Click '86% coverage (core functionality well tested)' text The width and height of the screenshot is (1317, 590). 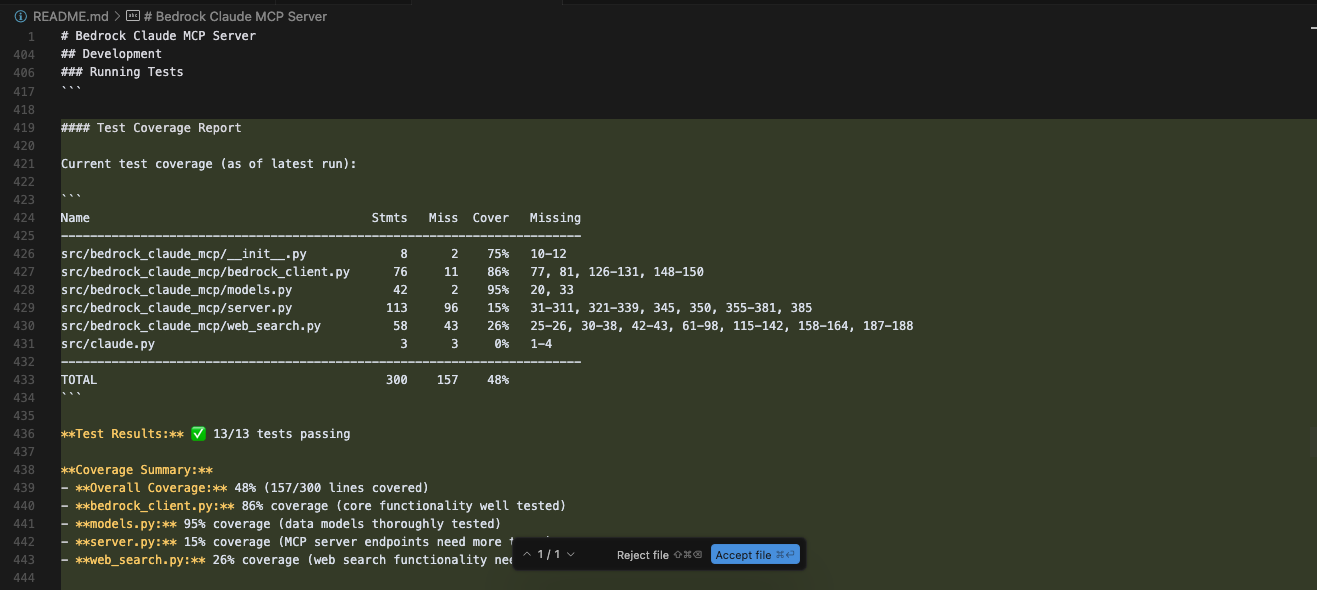[404, 506]
